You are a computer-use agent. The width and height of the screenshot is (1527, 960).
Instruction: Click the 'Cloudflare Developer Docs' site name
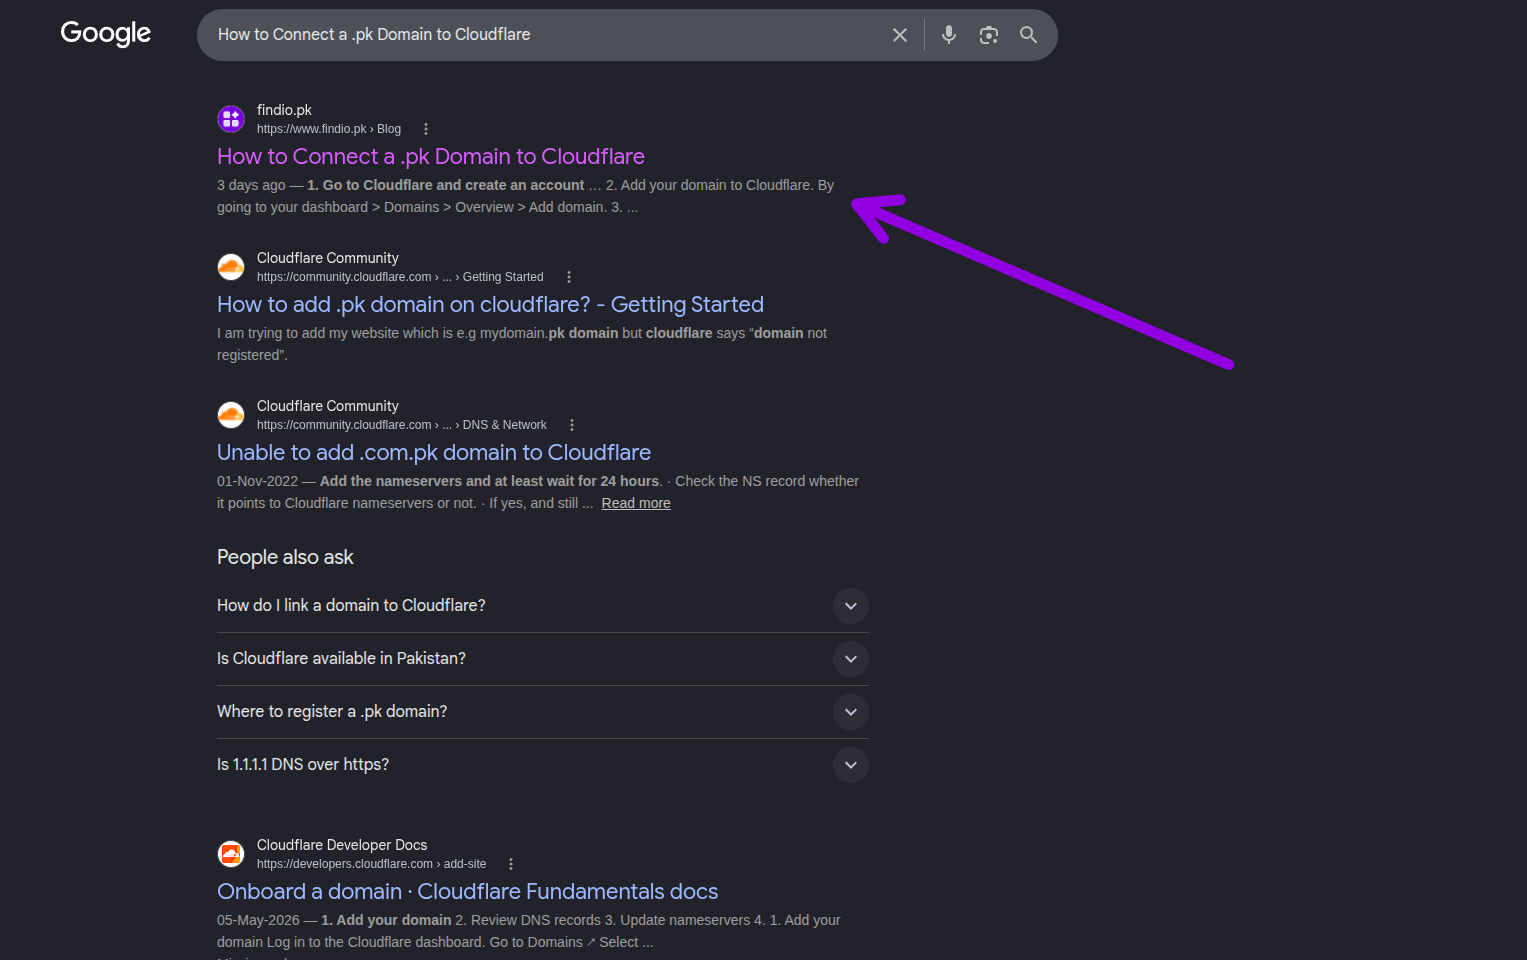click(342, 845)
